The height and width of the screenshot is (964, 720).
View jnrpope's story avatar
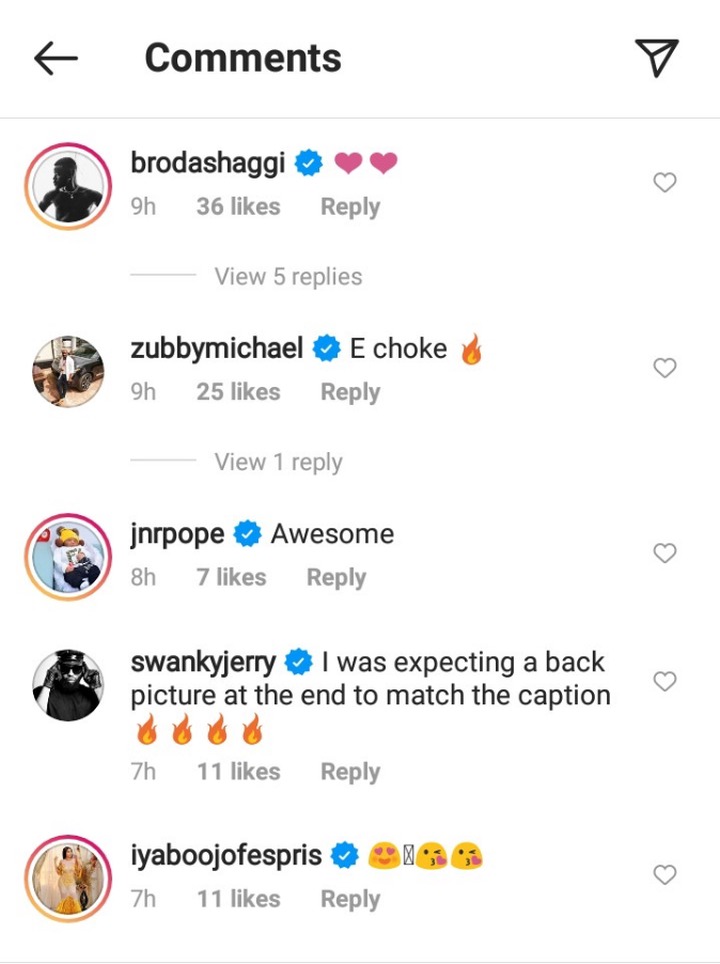pos(68,557)
